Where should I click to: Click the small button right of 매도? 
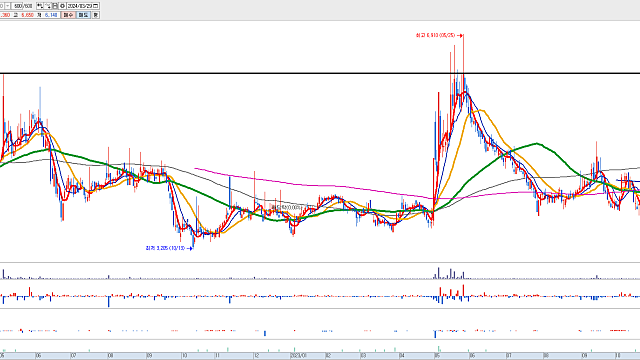coord(96,15)
